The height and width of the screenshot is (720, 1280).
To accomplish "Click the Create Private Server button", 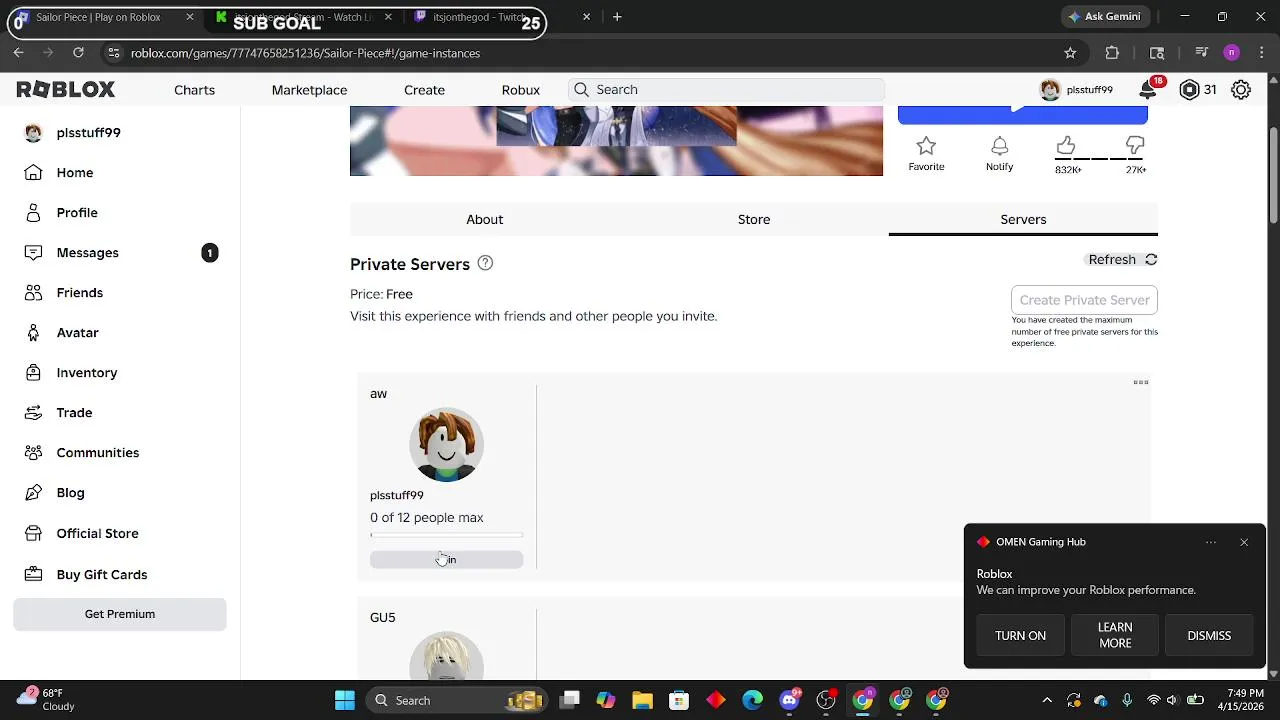I will pos(1084,300).
